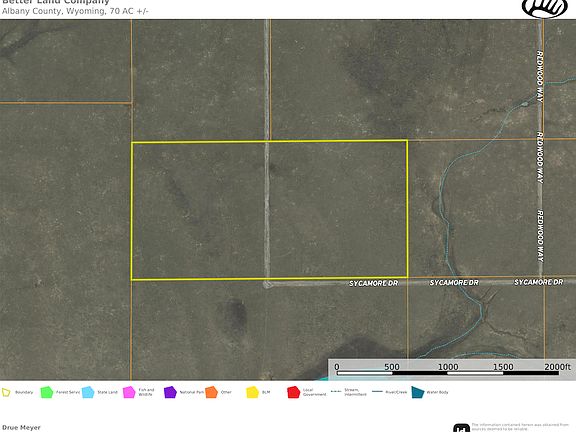
Task: Click the paw print logo
Action: coord(545,8)
